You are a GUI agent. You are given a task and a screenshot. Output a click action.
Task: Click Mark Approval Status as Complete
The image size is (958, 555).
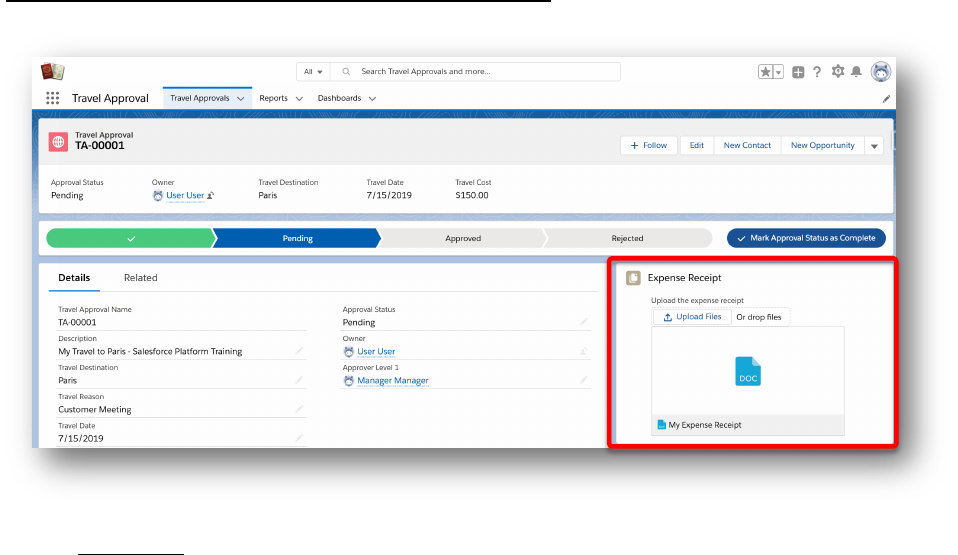806,238
